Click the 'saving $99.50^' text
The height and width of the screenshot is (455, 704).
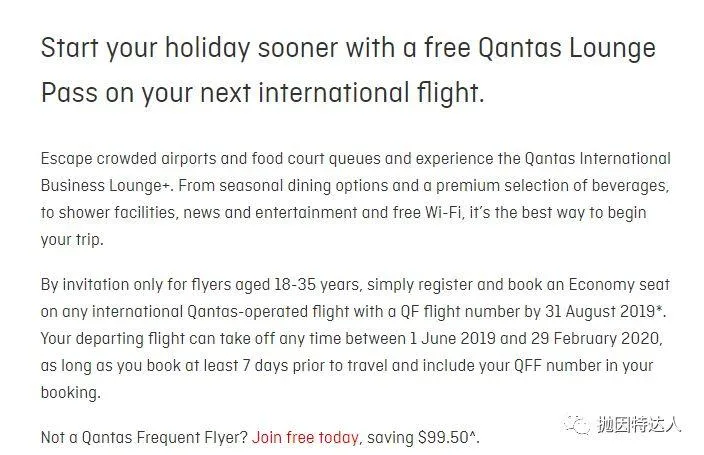click(x=423, y=437)
